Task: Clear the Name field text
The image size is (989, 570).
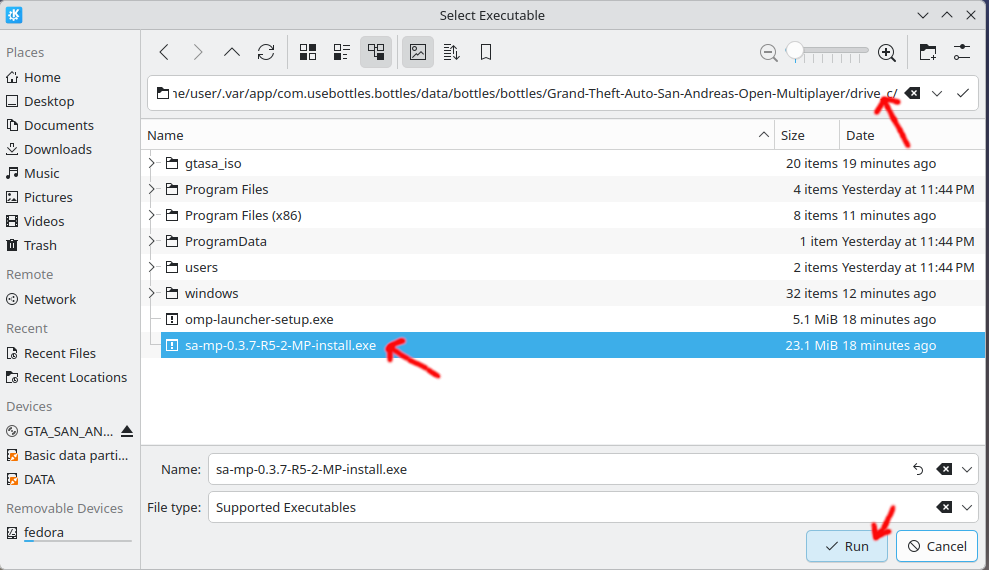Action: tap(944, 469)
